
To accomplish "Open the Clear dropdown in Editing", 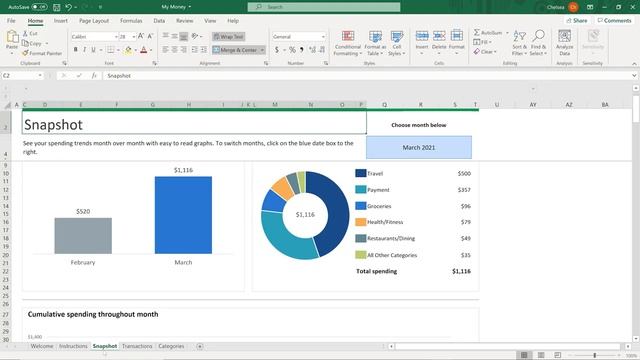I will coord(485,52).
